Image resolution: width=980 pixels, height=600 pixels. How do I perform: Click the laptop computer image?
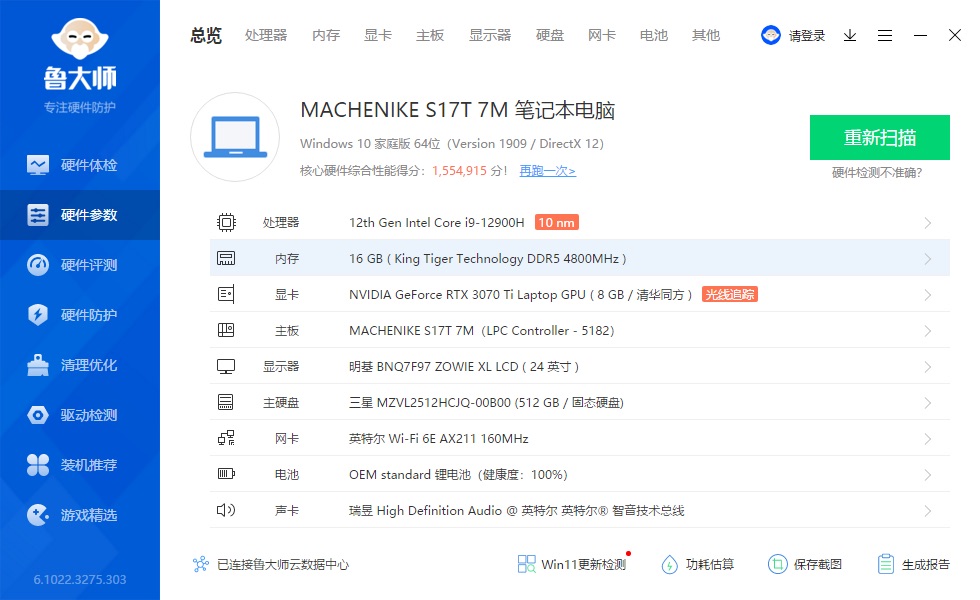[x=235, y=137]
